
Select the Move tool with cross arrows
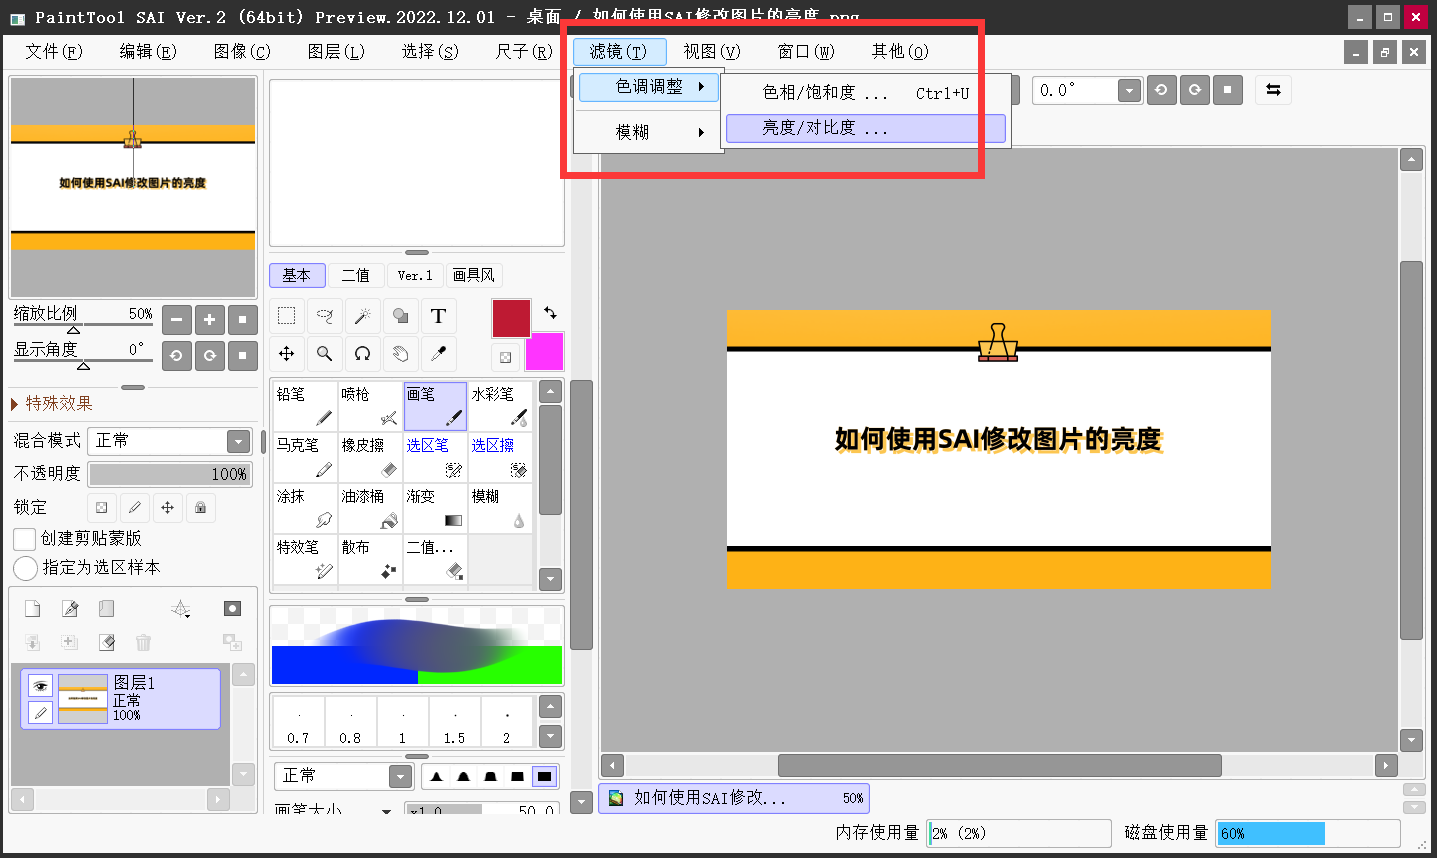point(287,354)
